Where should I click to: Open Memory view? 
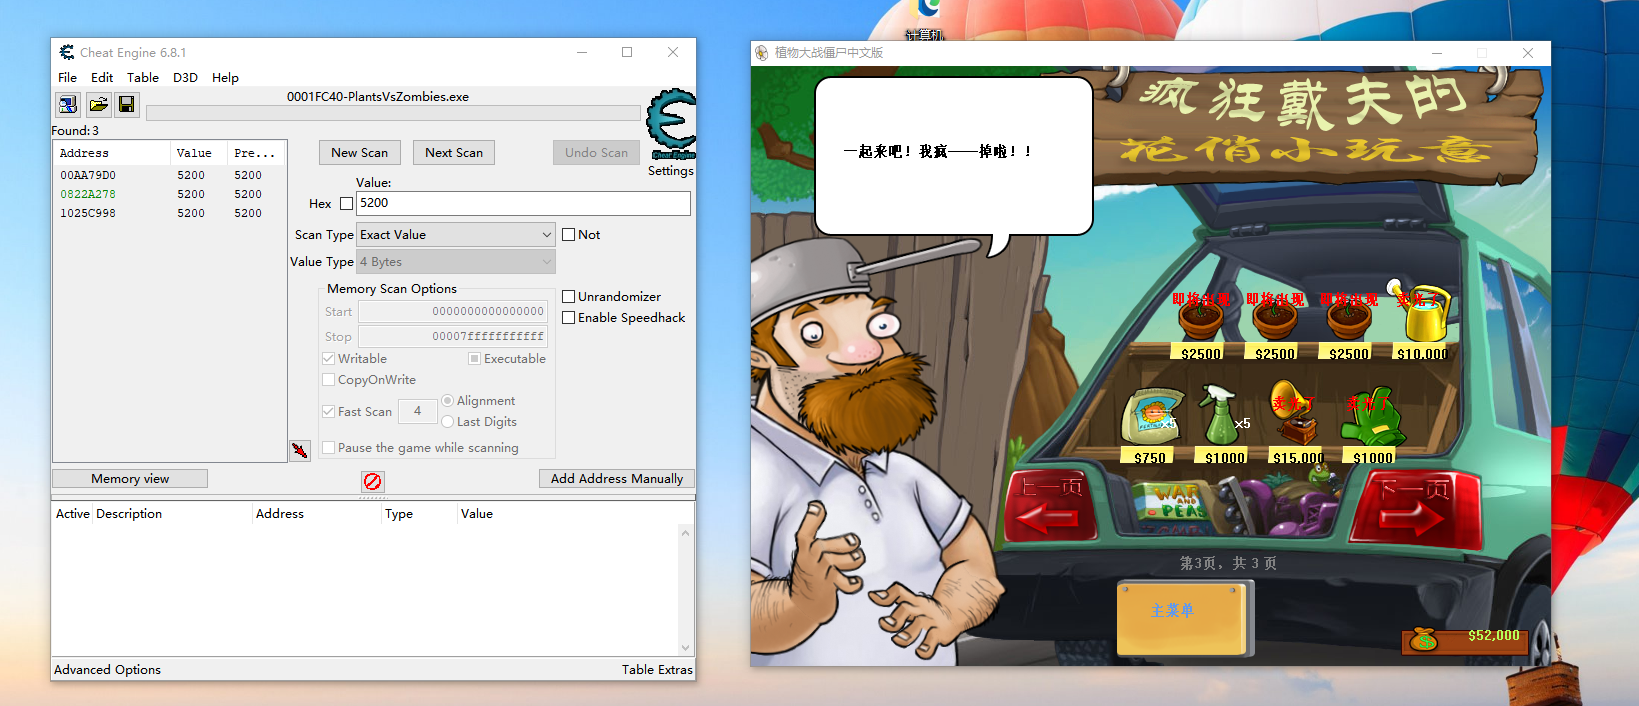(x=130, y=479)
